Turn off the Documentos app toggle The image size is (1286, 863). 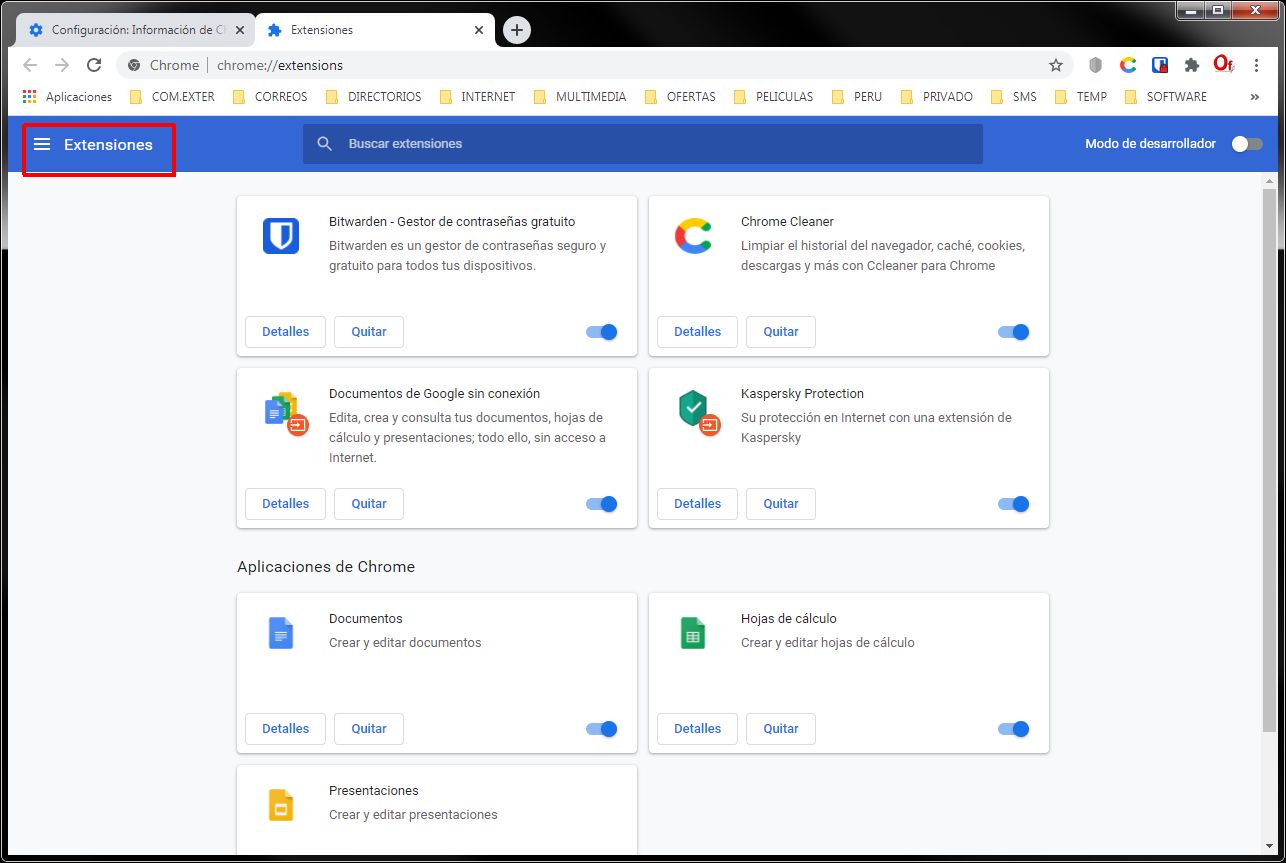coord(602,729)
